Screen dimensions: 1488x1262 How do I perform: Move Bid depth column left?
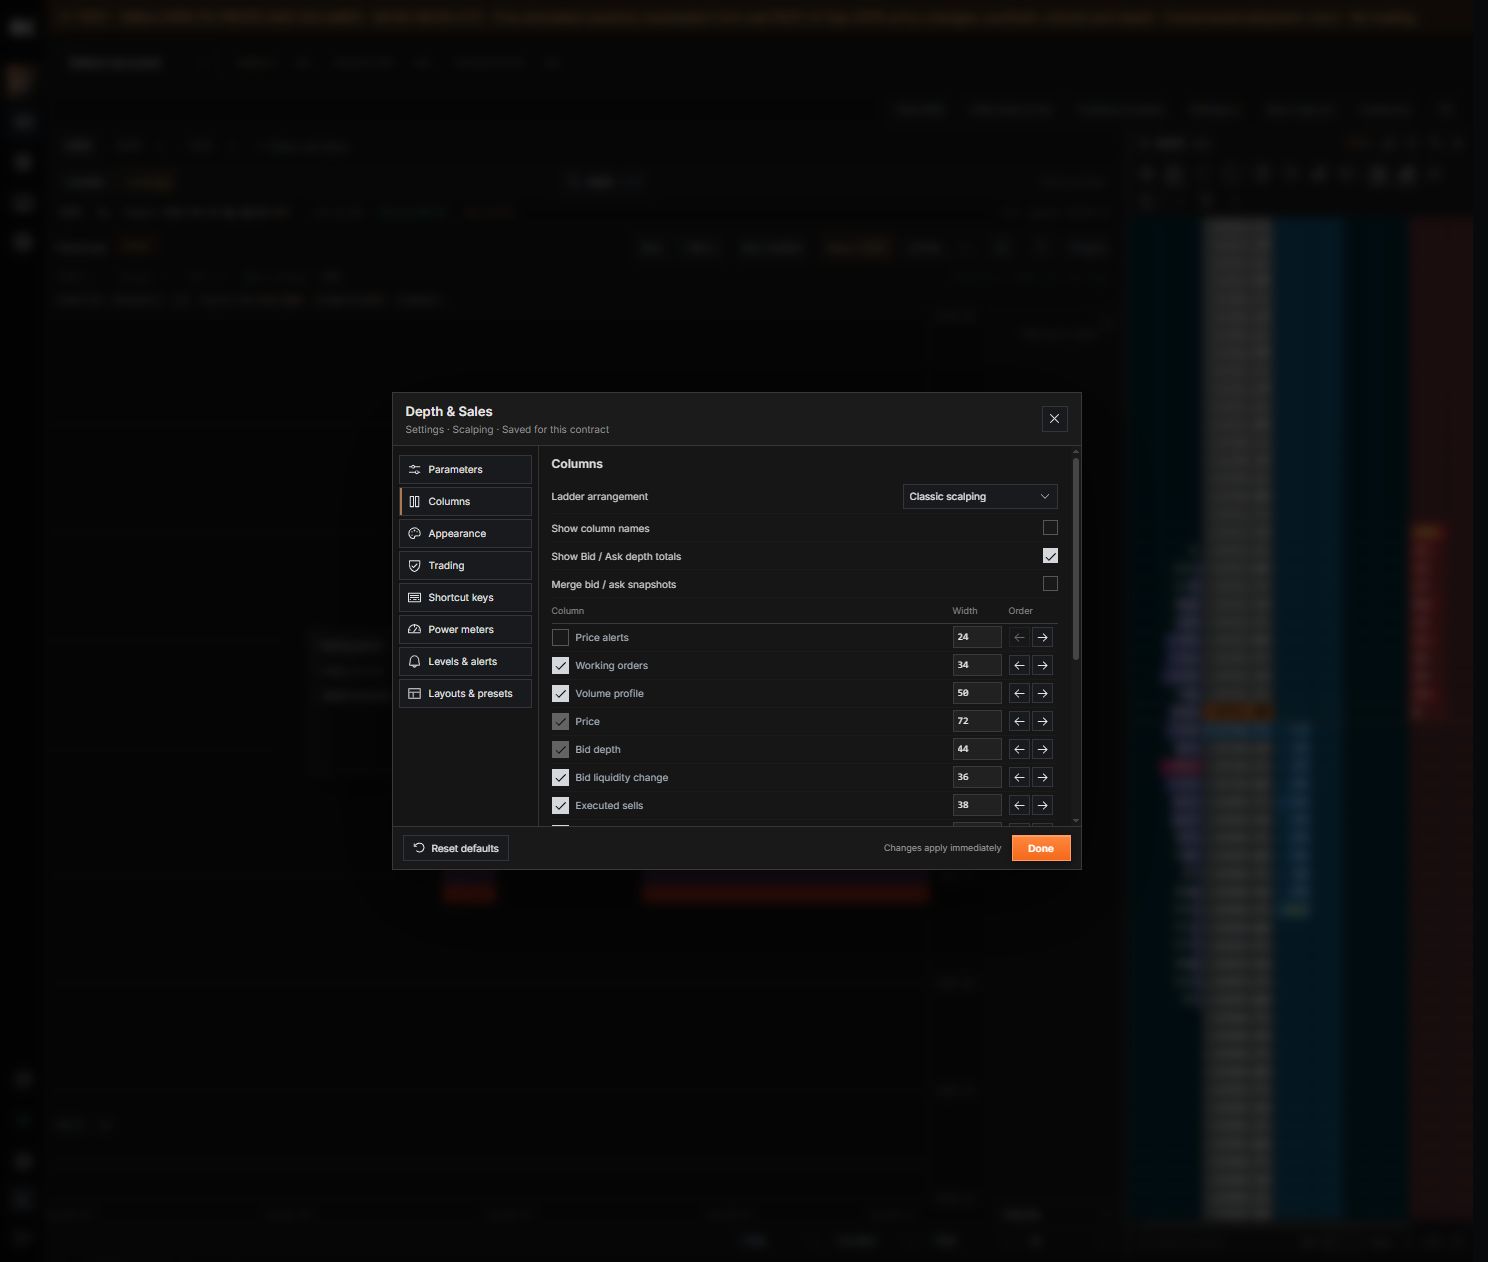tap(1019, 749)
